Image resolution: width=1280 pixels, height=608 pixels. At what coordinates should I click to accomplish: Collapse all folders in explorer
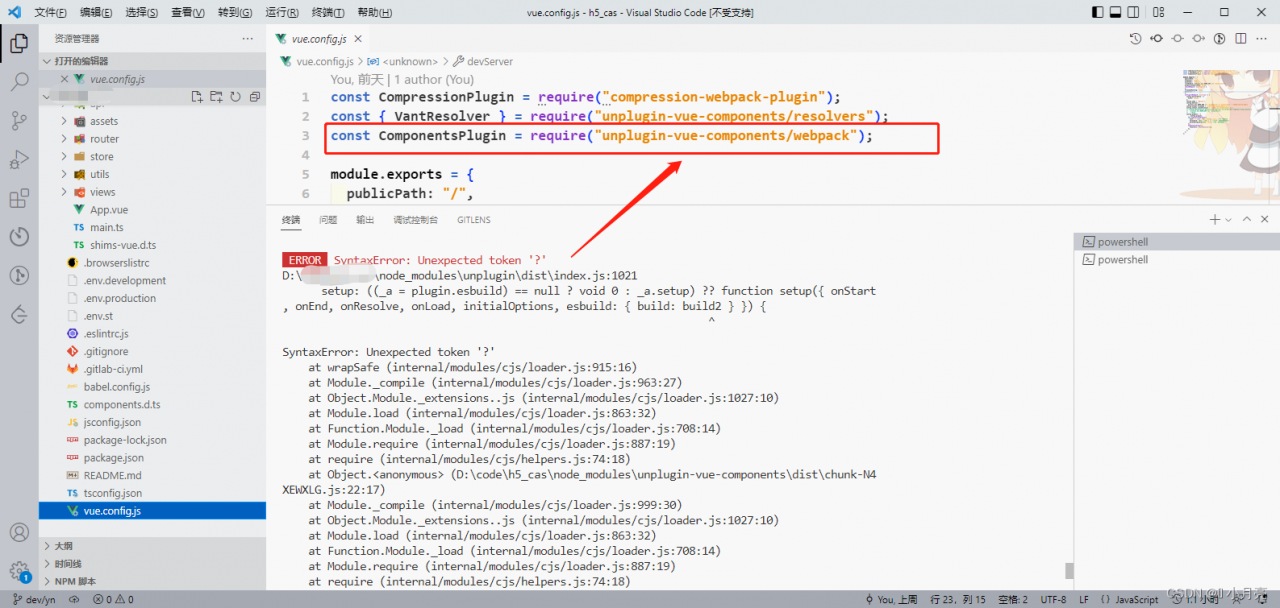255,97
